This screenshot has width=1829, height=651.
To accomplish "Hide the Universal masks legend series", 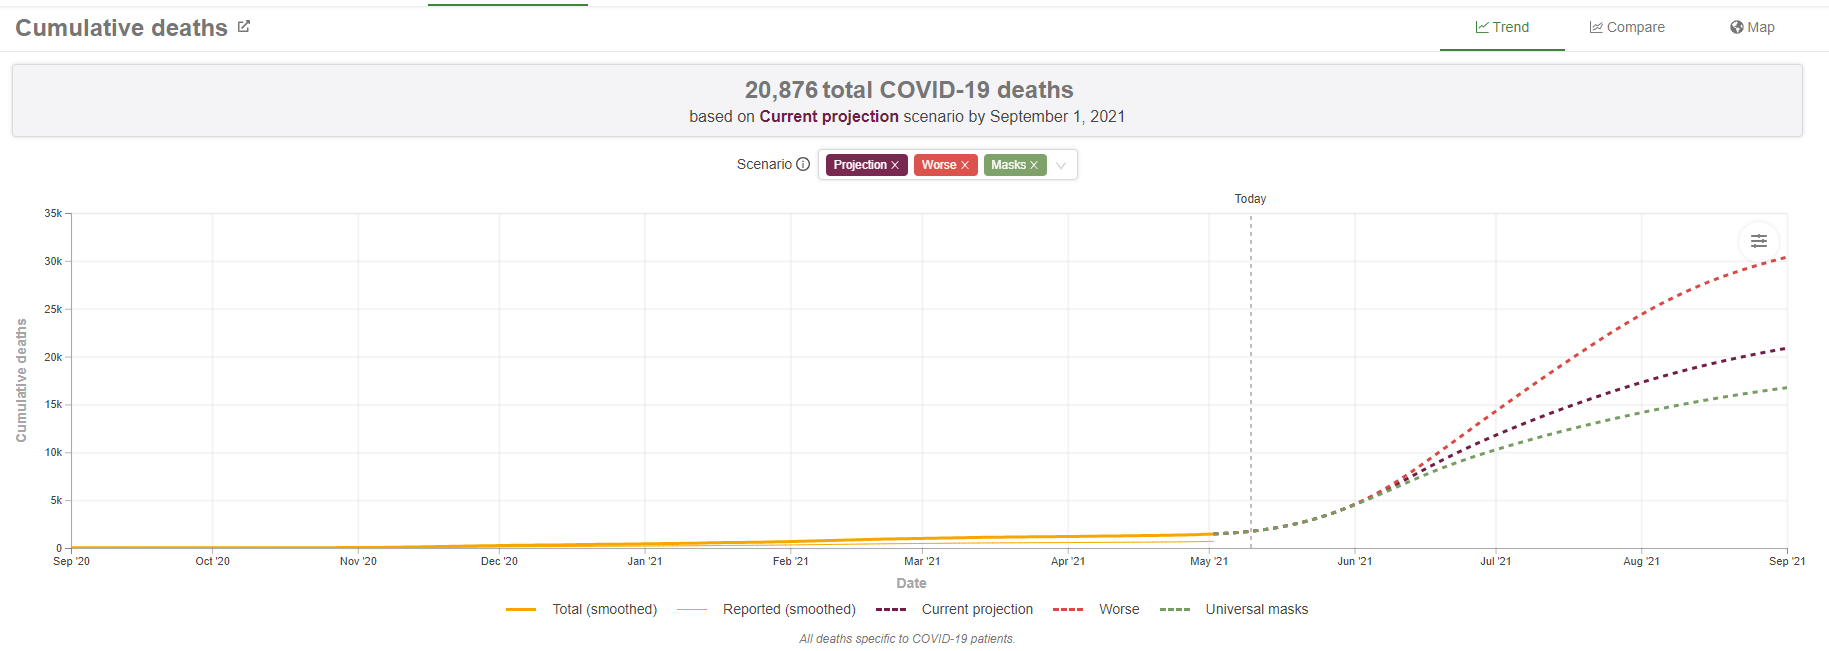I will [x=1256, y=609].
